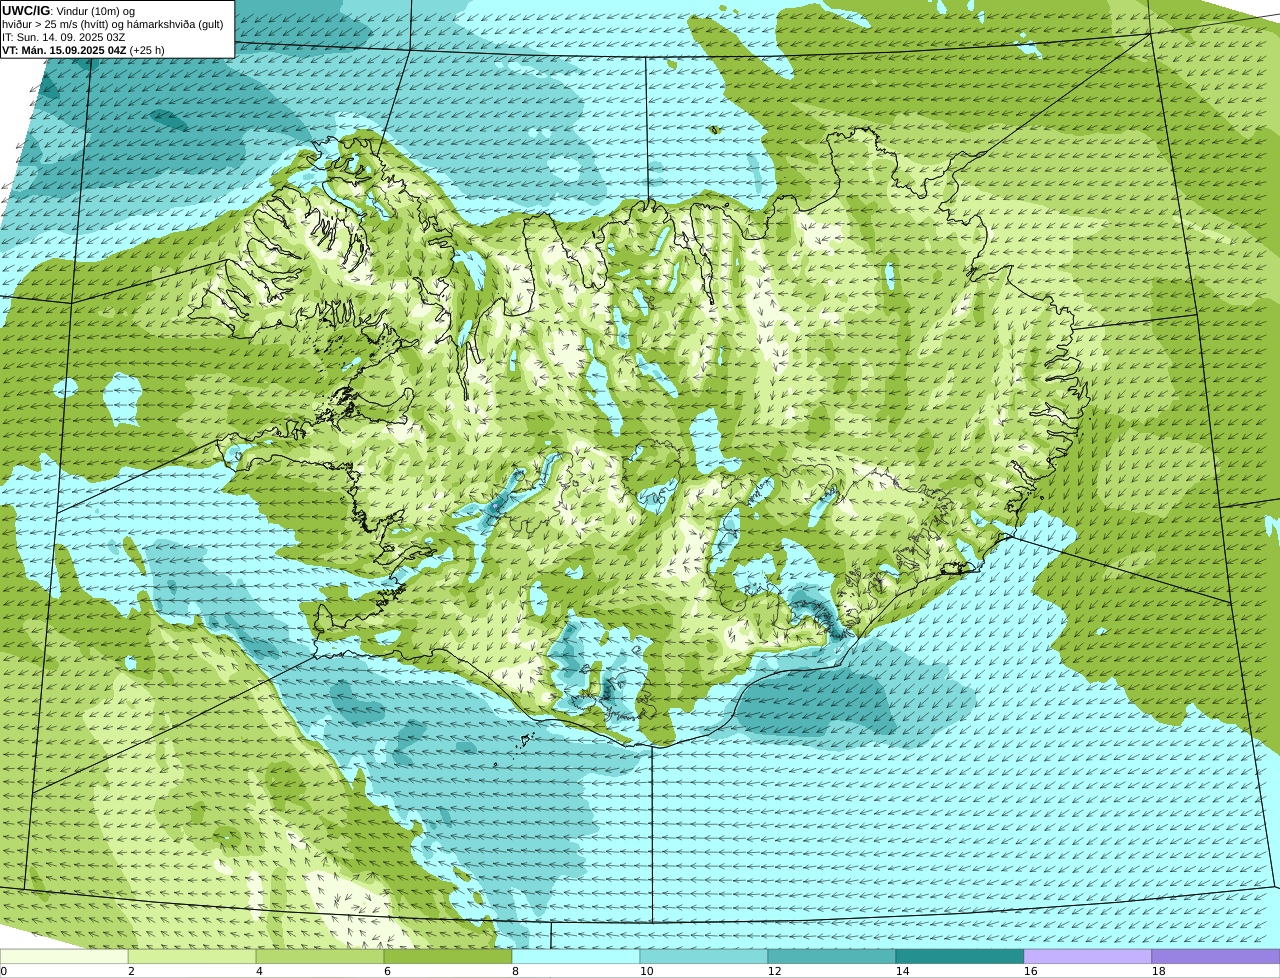Click the valid time "VT: Mán. 15.09.2025 04Z"

pos(64,50)
